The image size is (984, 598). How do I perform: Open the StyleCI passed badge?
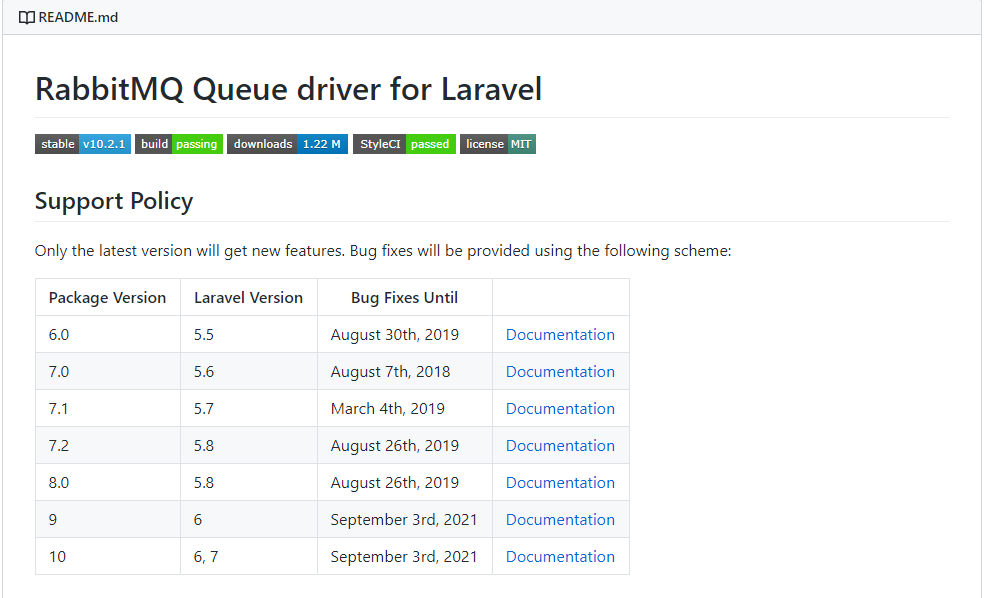(404, 144)
